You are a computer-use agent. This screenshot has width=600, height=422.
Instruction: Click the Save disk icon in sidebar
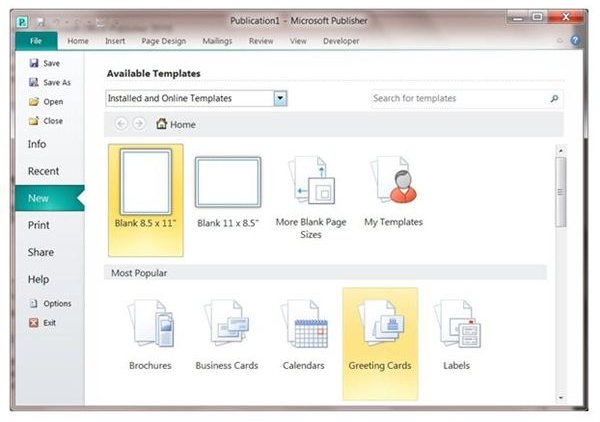[x=34, y=63]
